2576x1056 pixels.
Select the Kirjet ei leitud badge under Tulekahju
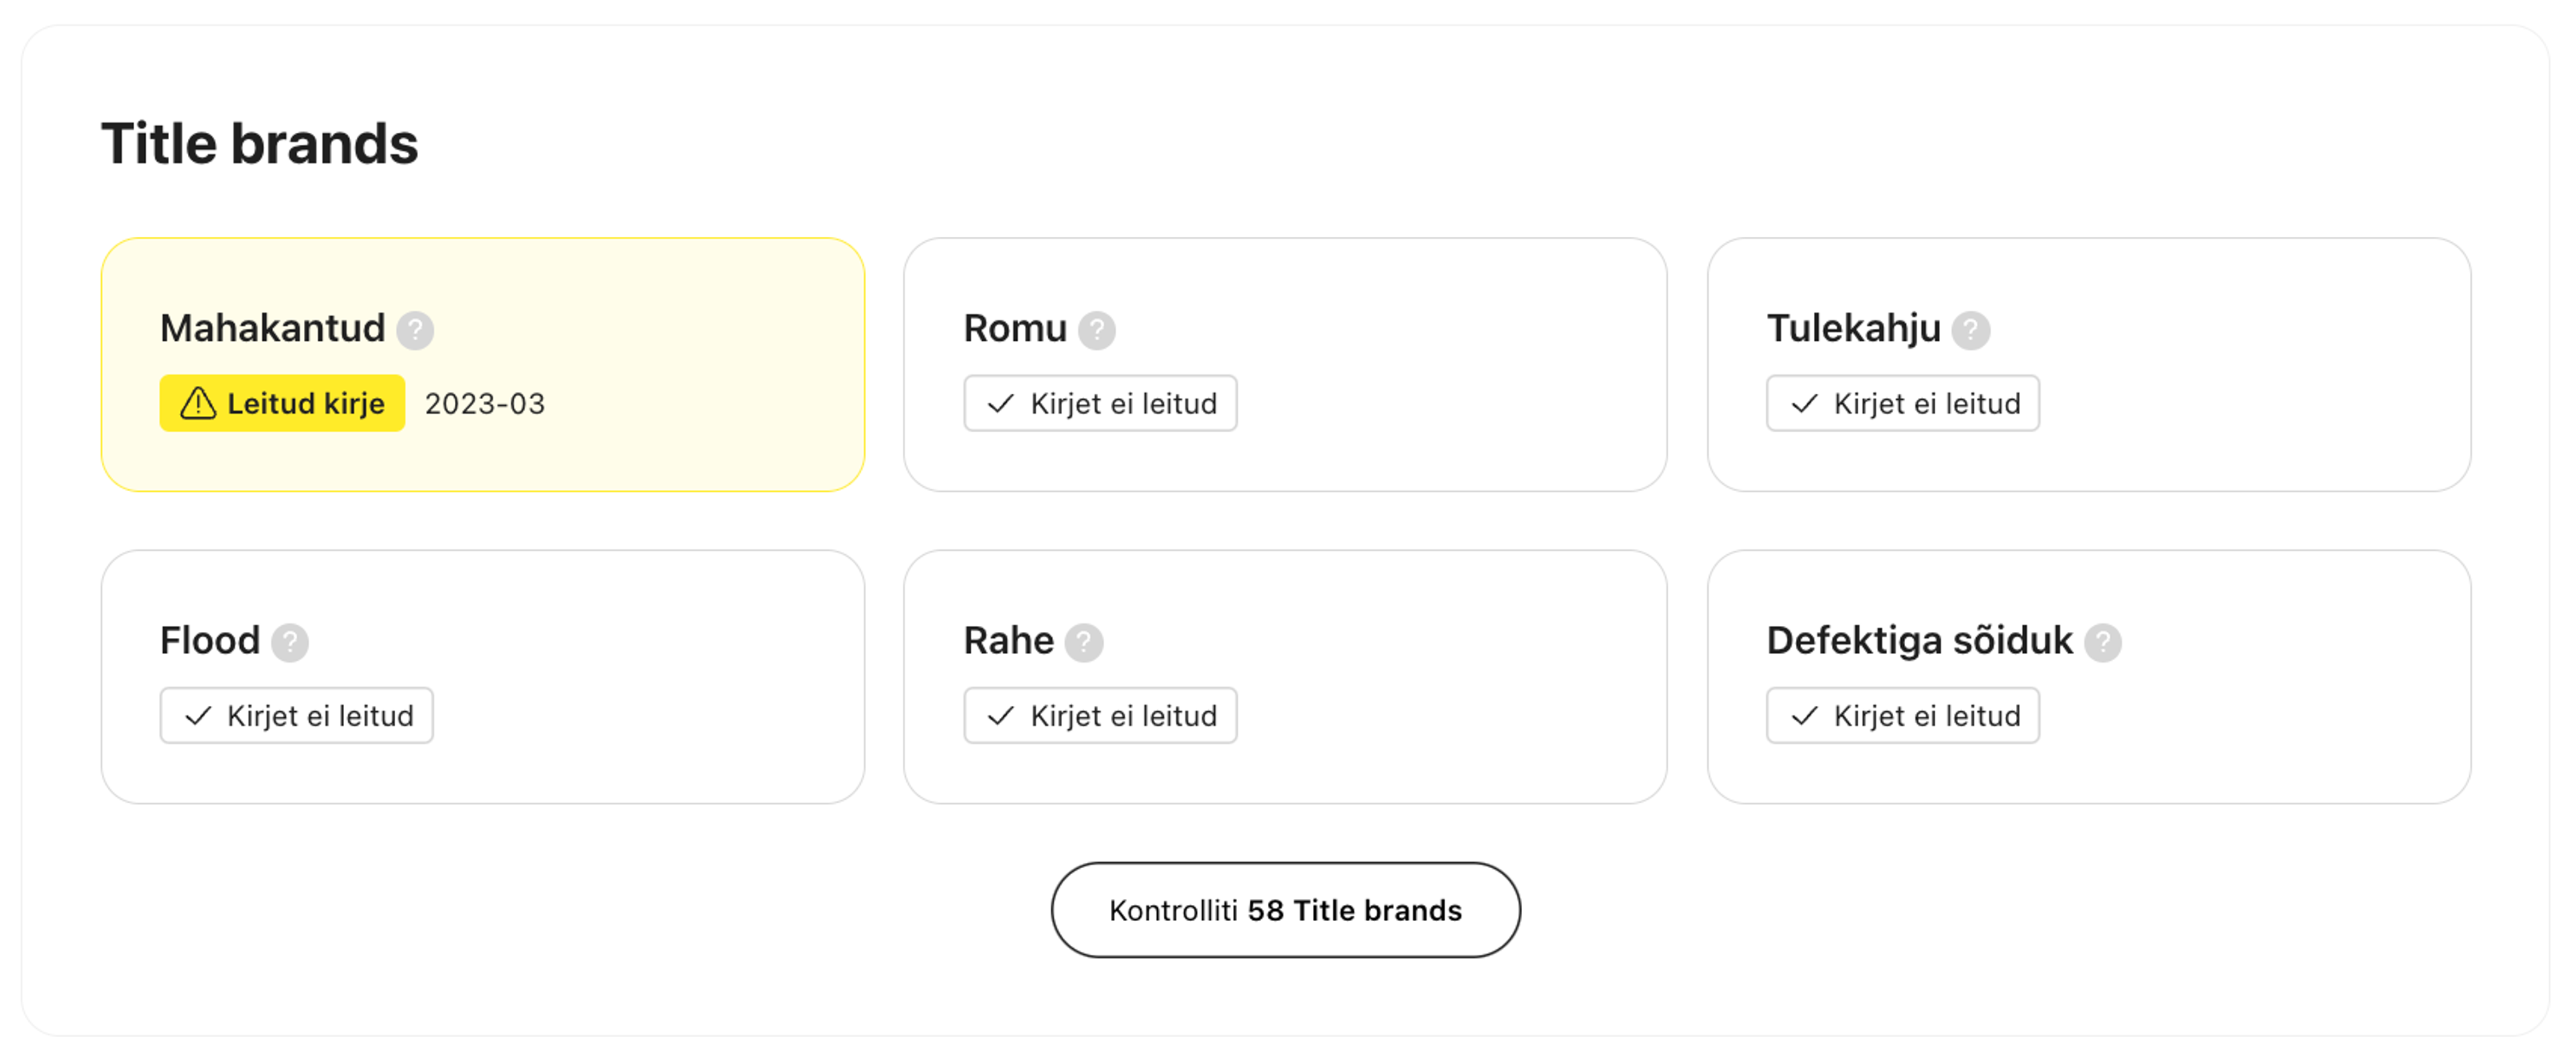click(1902, 404)
